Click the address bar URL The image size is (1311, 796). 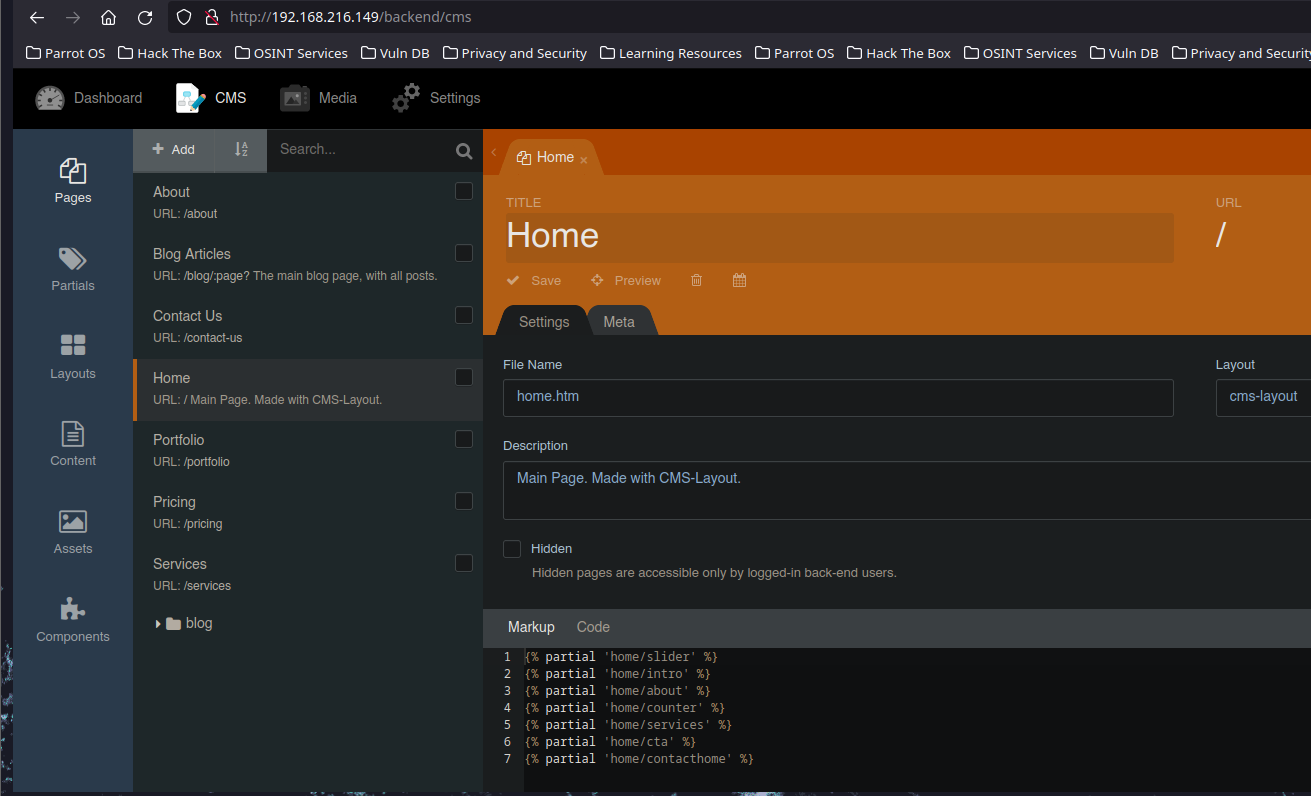tap(351, 17)
